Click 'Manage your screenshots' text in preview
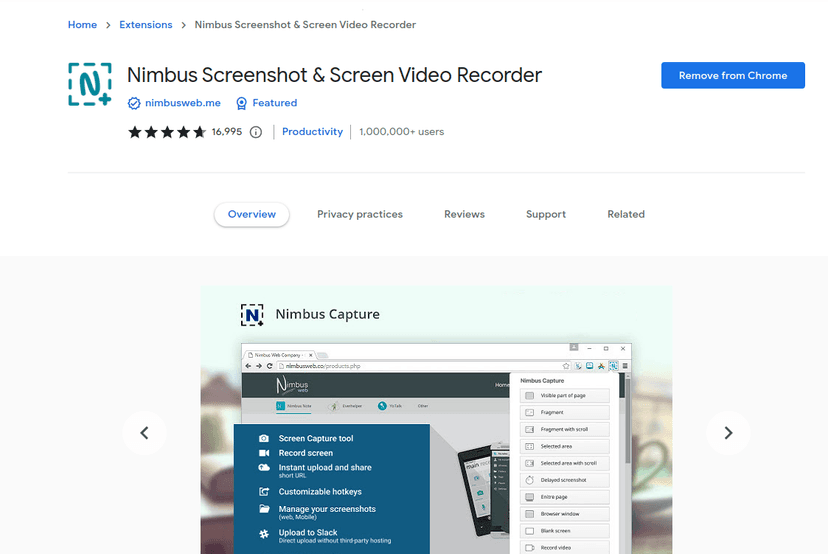Image resolution: width=828 pixels, height=554 pixels. click(327, 509)
